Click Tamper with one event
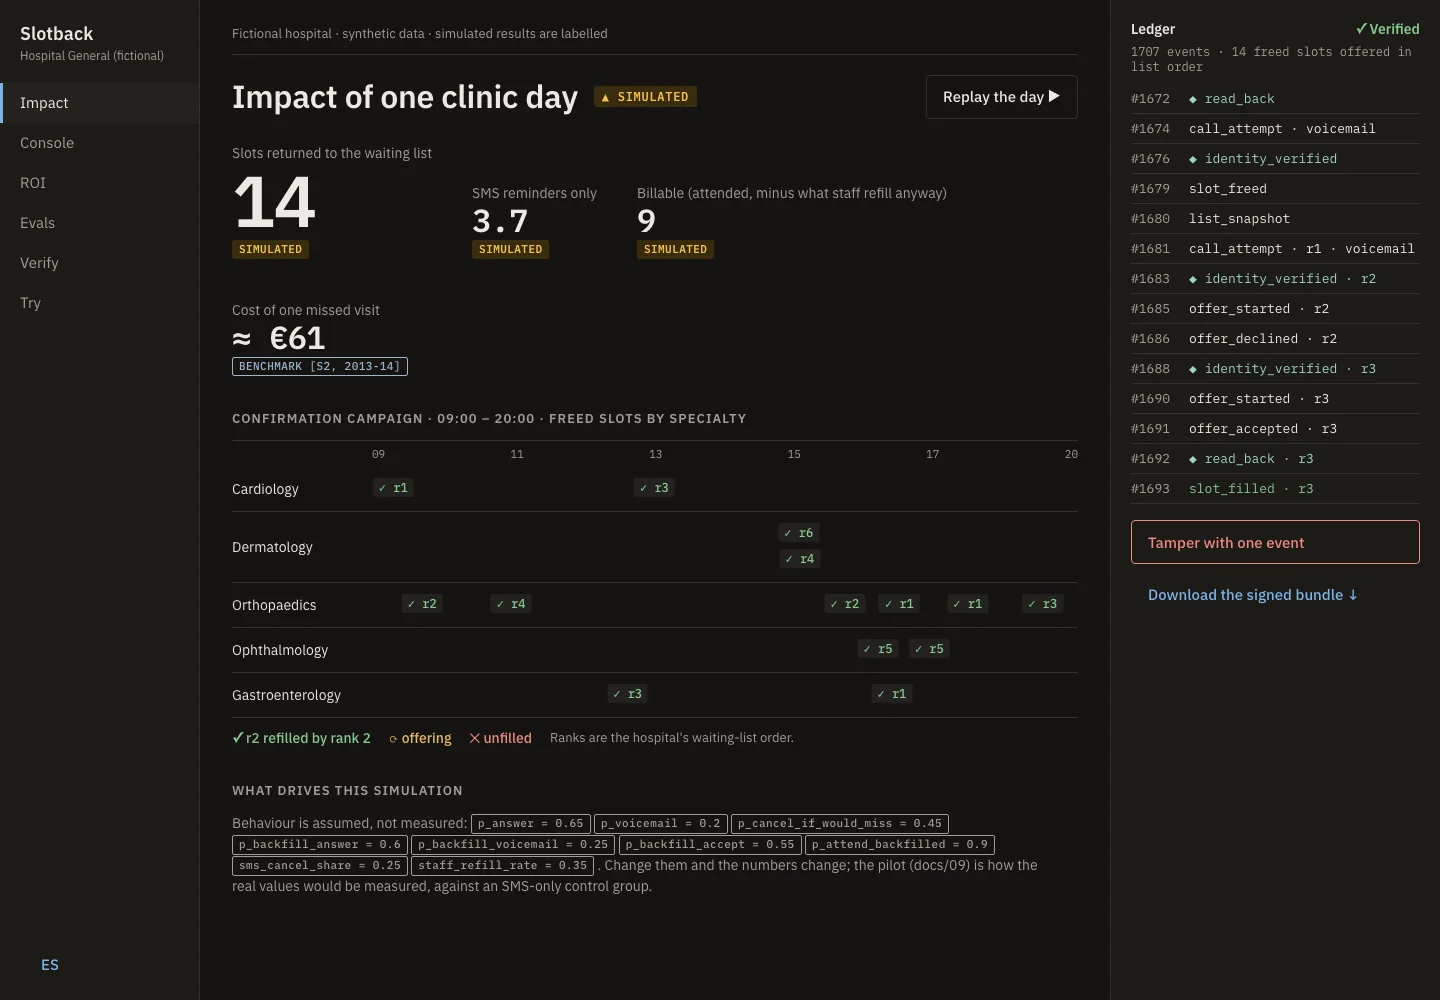The width and height of the screenshot is (1440, 1000). point(1275,542)
